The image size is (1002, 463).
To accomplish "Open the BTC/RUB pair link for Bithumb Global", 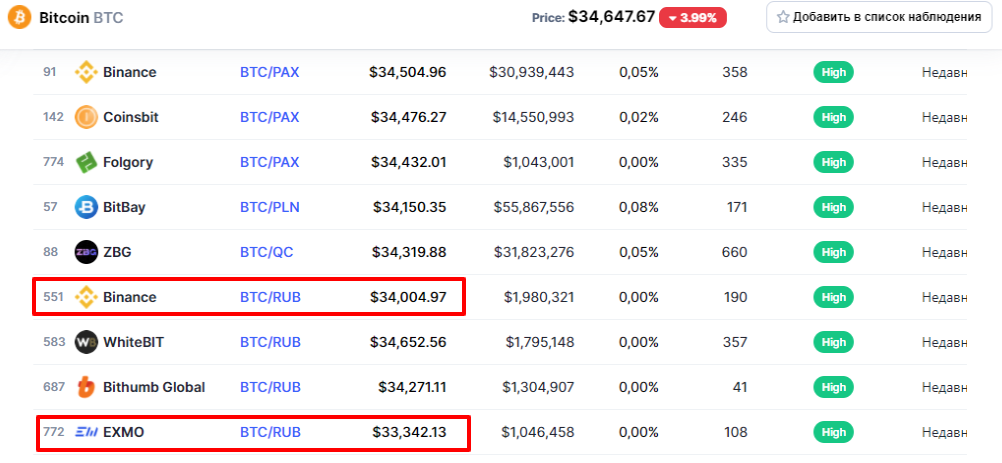I will (x=270, y=387).
